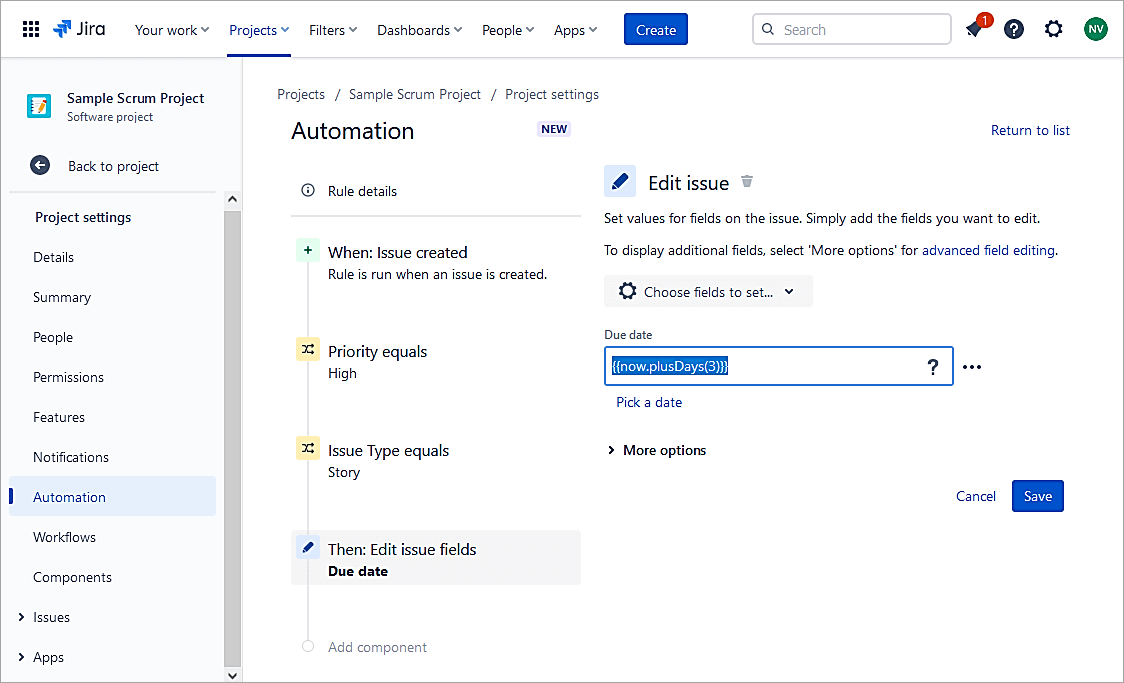Screen dimensions: 1124x683
Task: Open the Dashboards menu
Action: click(419, 30)
